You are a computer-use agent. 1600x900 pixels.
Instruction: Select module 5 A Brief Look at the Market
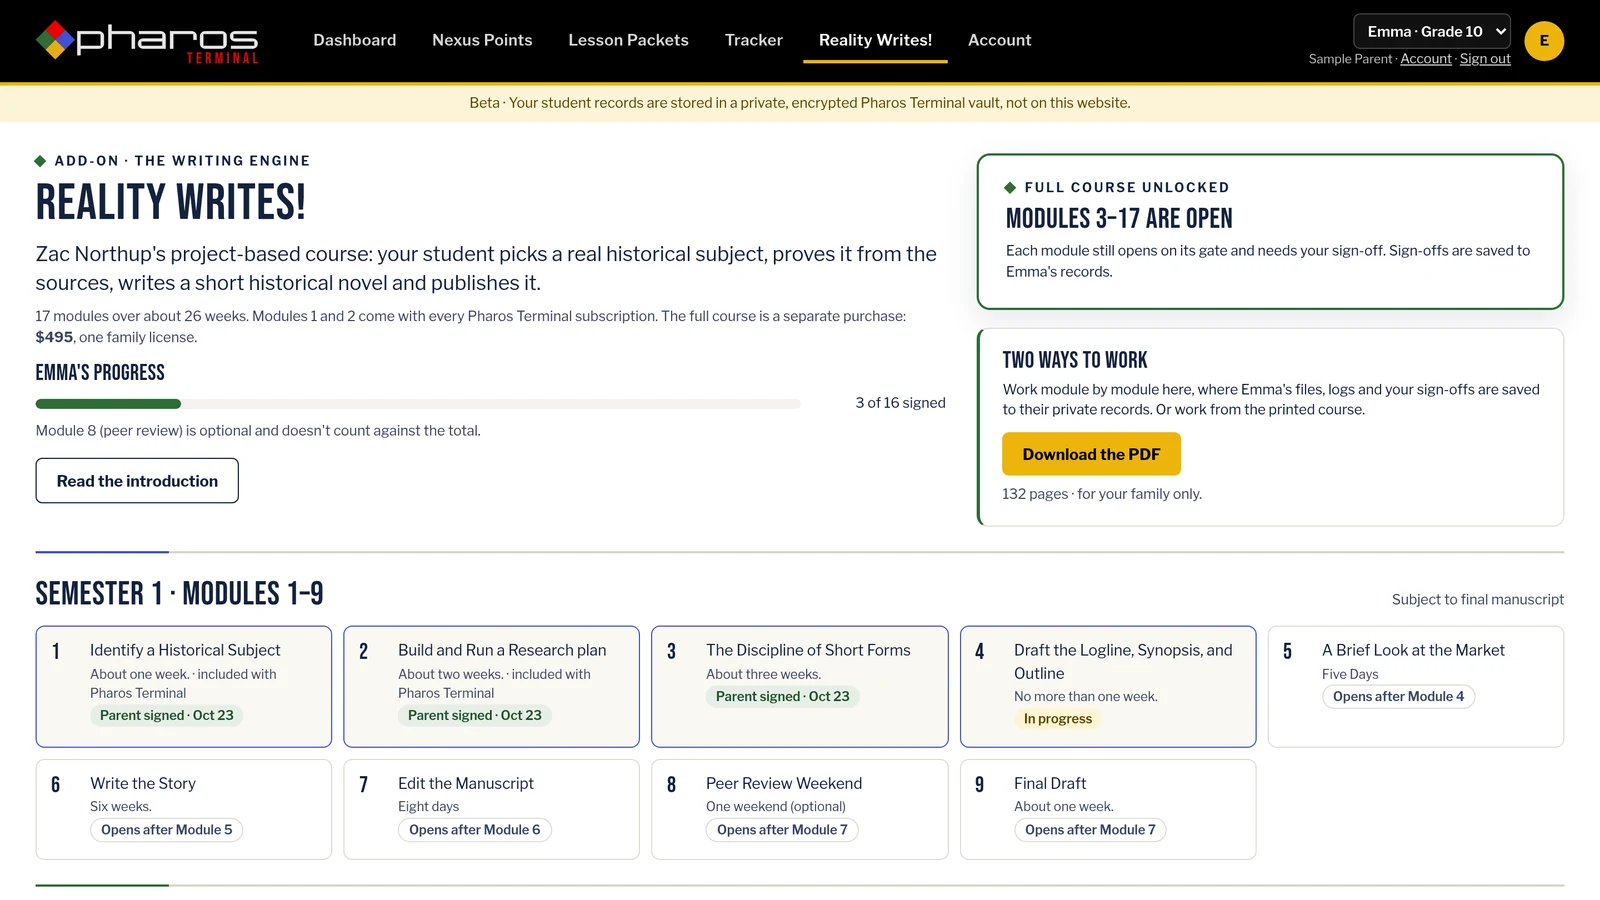[x=1416, y=687]
